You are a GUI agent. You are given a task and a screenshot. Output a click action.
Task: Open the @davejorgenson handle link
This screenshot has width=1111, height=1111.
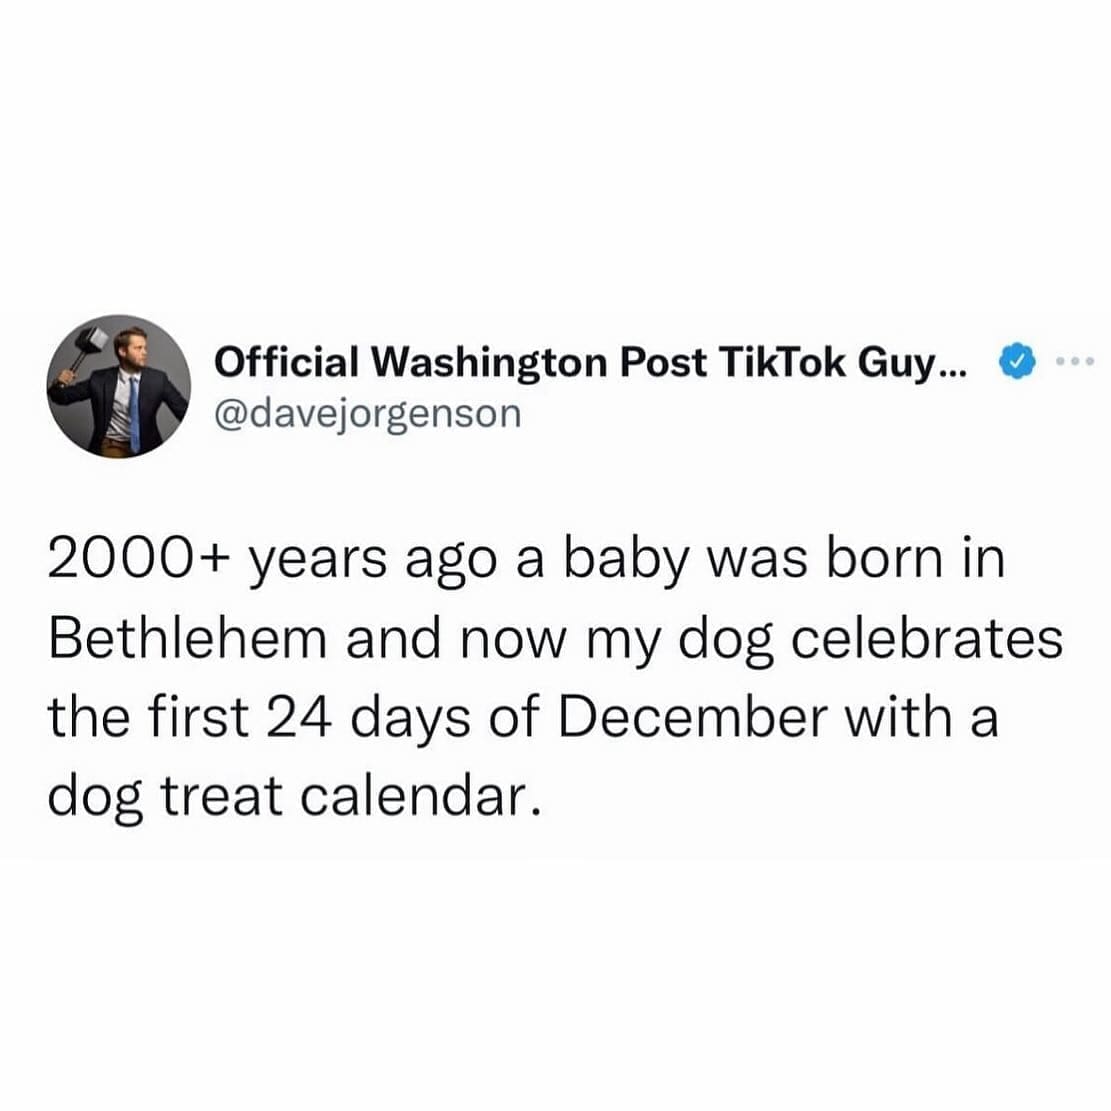(x=367, y=411)
